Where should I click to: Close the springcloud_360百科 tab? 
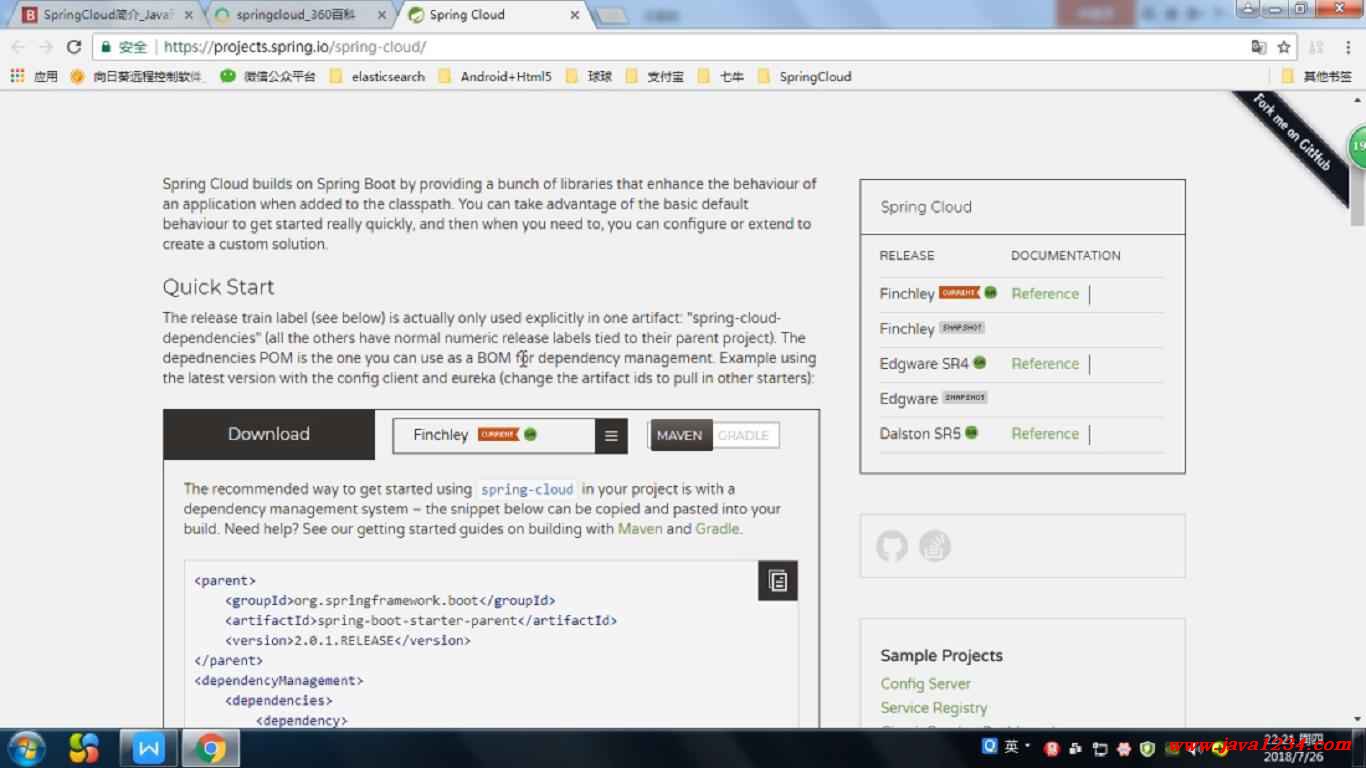click(381, 15)
